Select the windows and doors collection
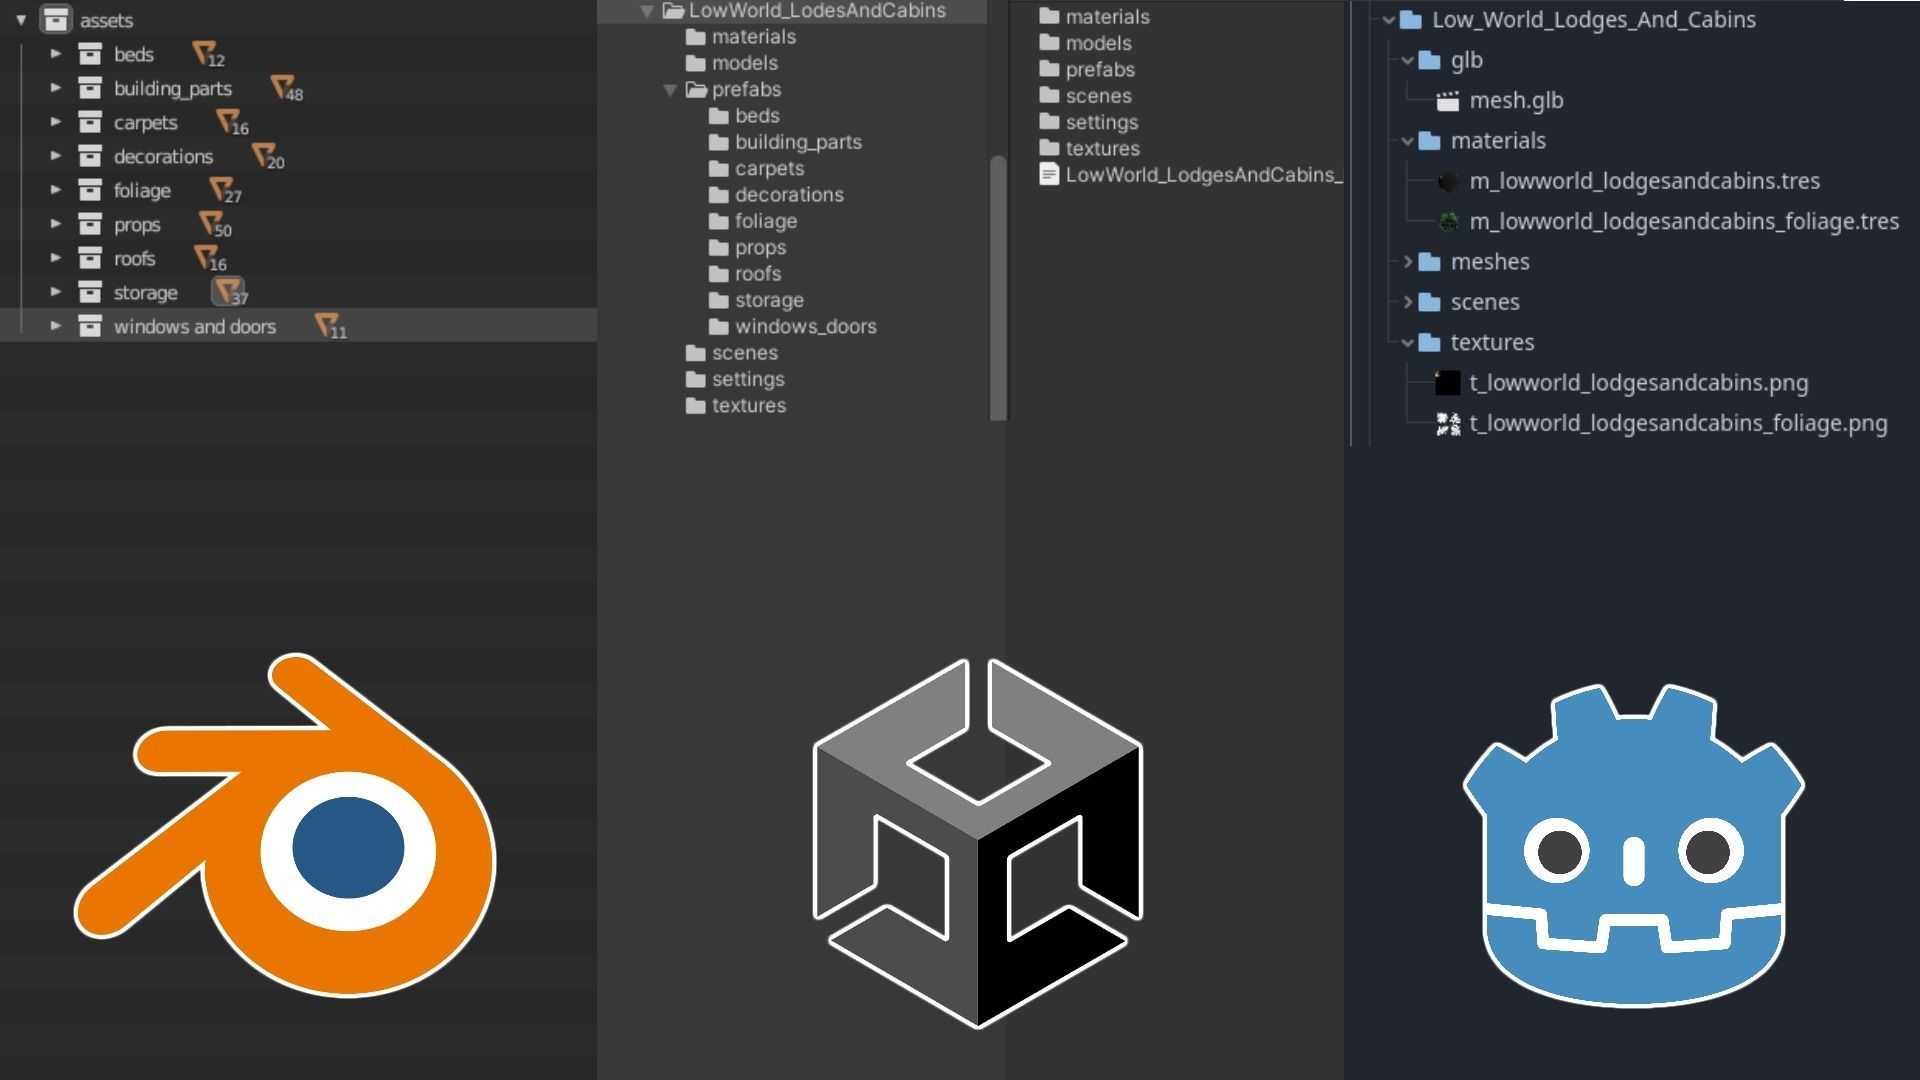This screenshot has width=1920, height=1080. (x=195, y=326)
